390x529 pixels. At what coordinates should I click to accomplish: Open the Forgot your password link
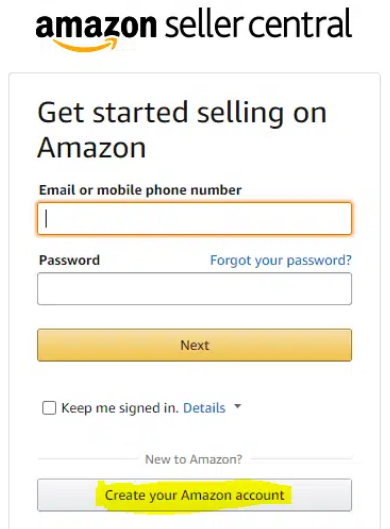pyautogui.click(x=281, y=260)
